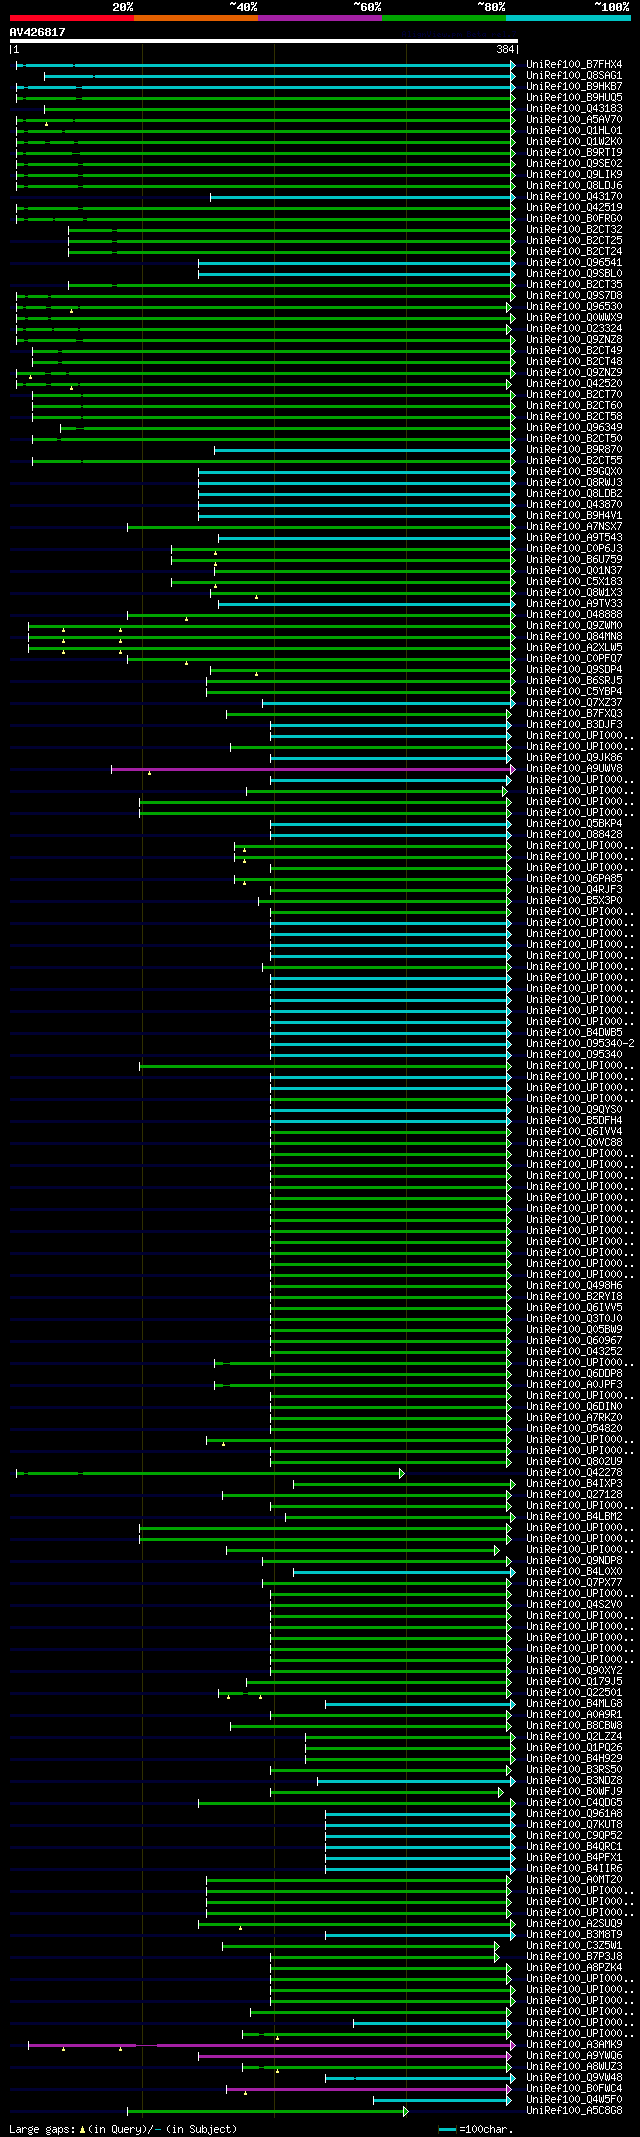Select the UniRef100_Q7PX77 entry
This screenshot has height=2137, width=640.
[574, 1583]
